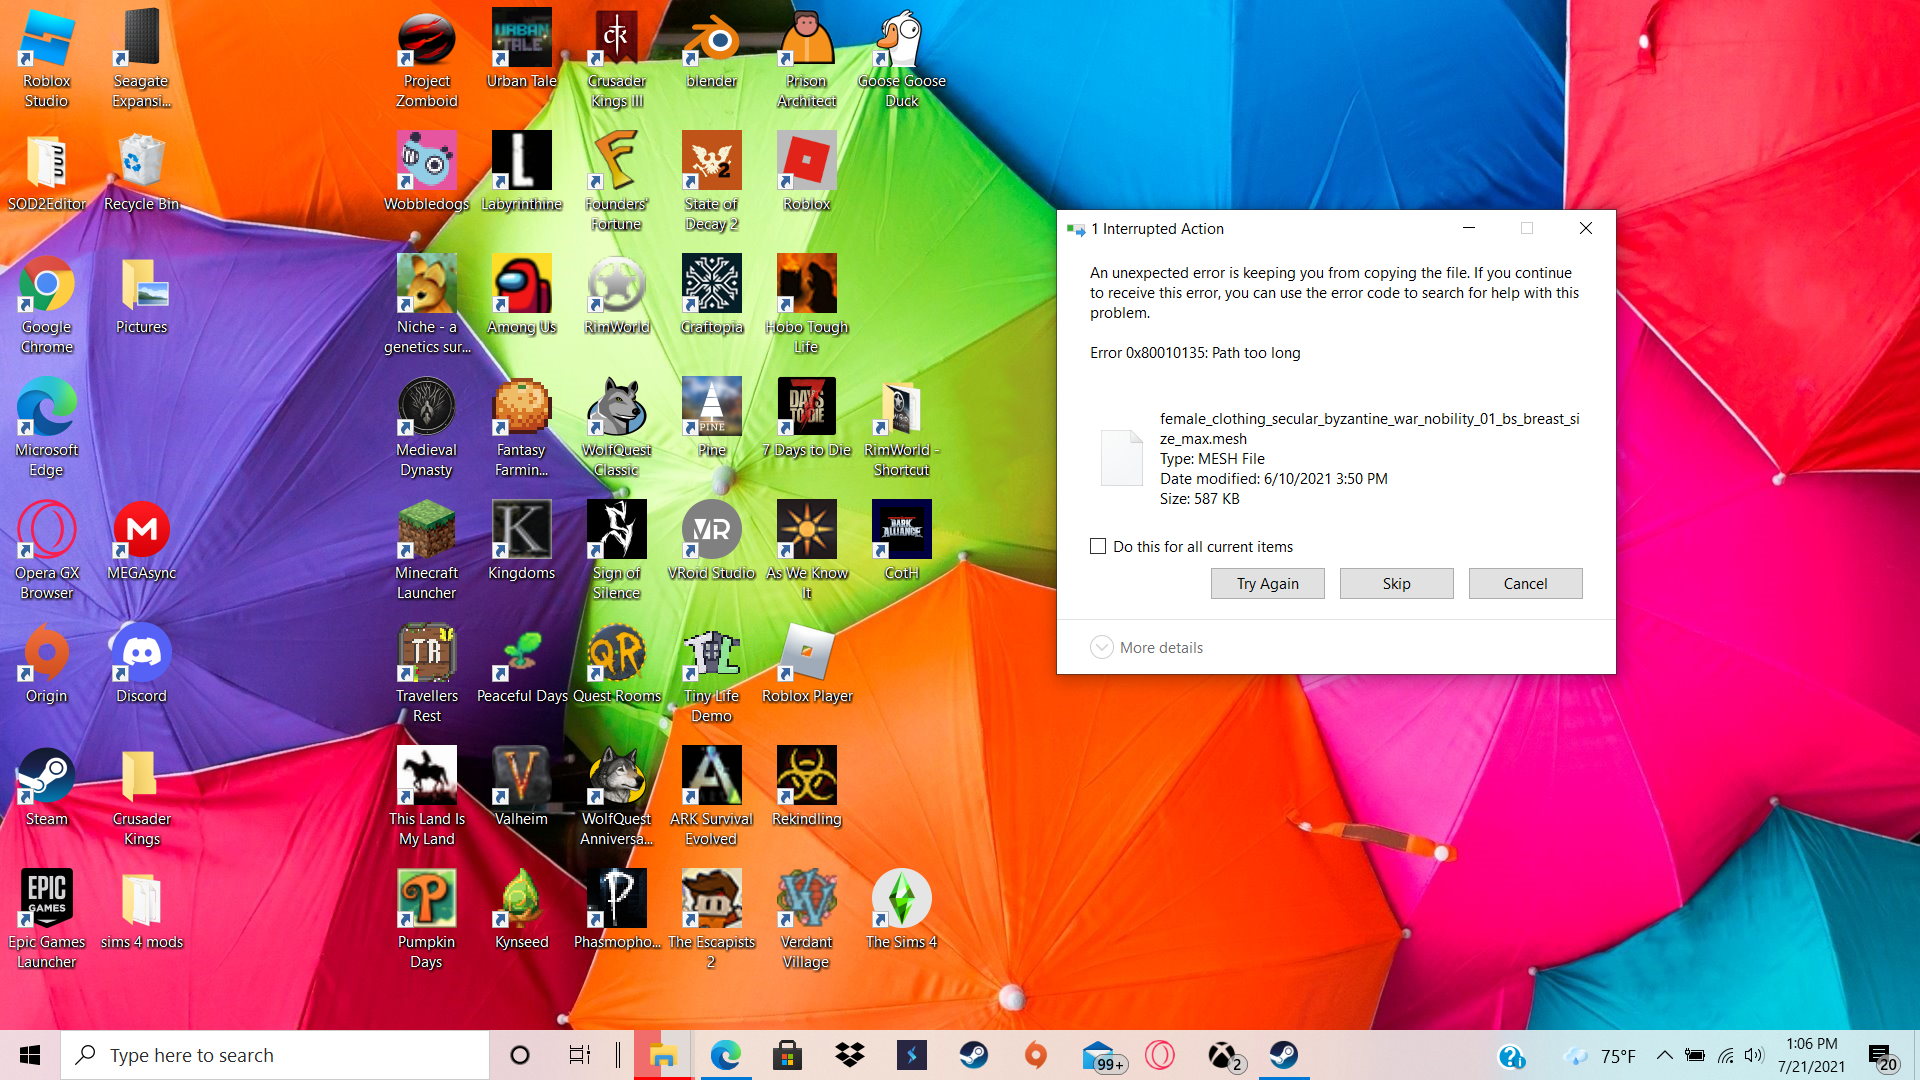Viewport: 1920px width, 1080px height.
Task: Open Cortana from the taskbar
Action: point(519,1055)
